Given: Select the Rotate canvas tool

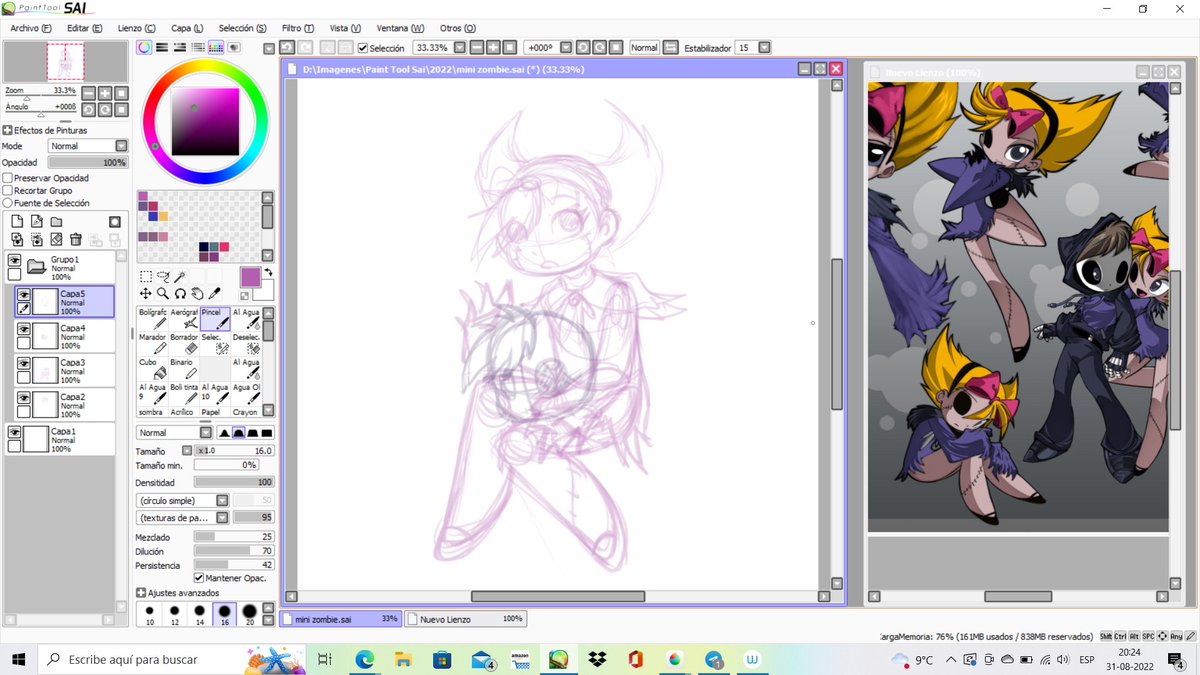Looking at the screenshot, I should pos(180,294).
